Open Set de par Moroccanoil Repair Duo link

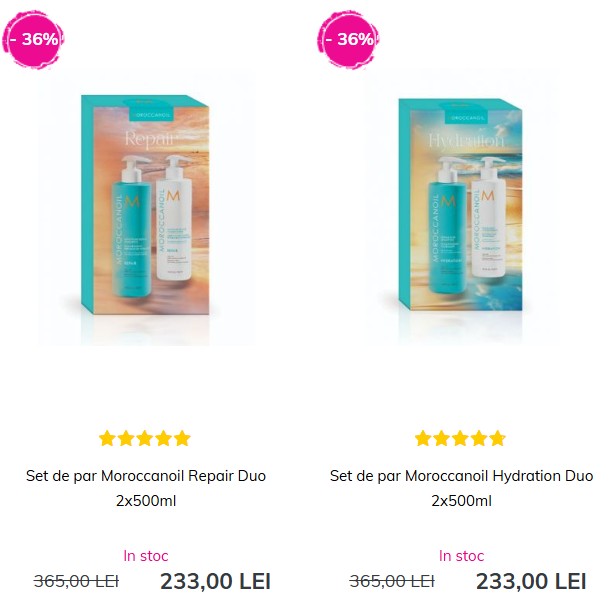click(x=146, y=488)
